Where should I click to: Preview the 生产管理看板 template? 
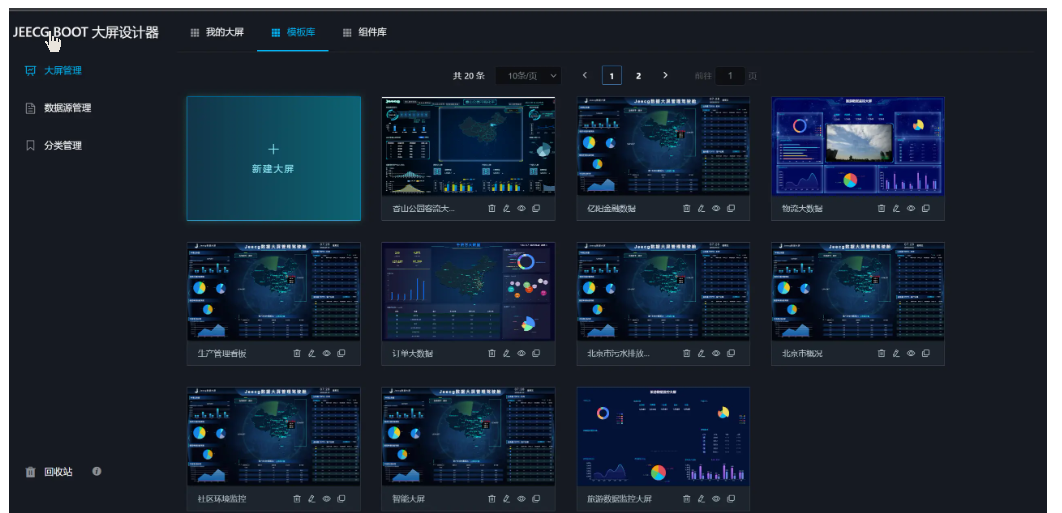326,353
